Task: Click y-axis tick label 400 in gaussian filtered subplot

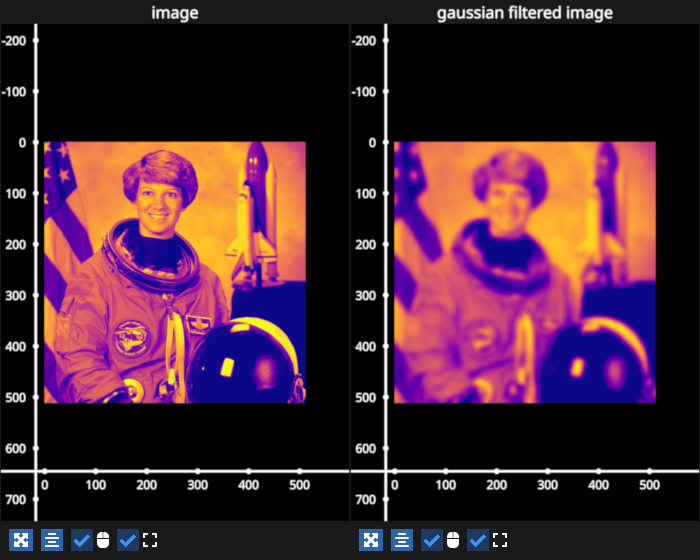Action: 366,347
